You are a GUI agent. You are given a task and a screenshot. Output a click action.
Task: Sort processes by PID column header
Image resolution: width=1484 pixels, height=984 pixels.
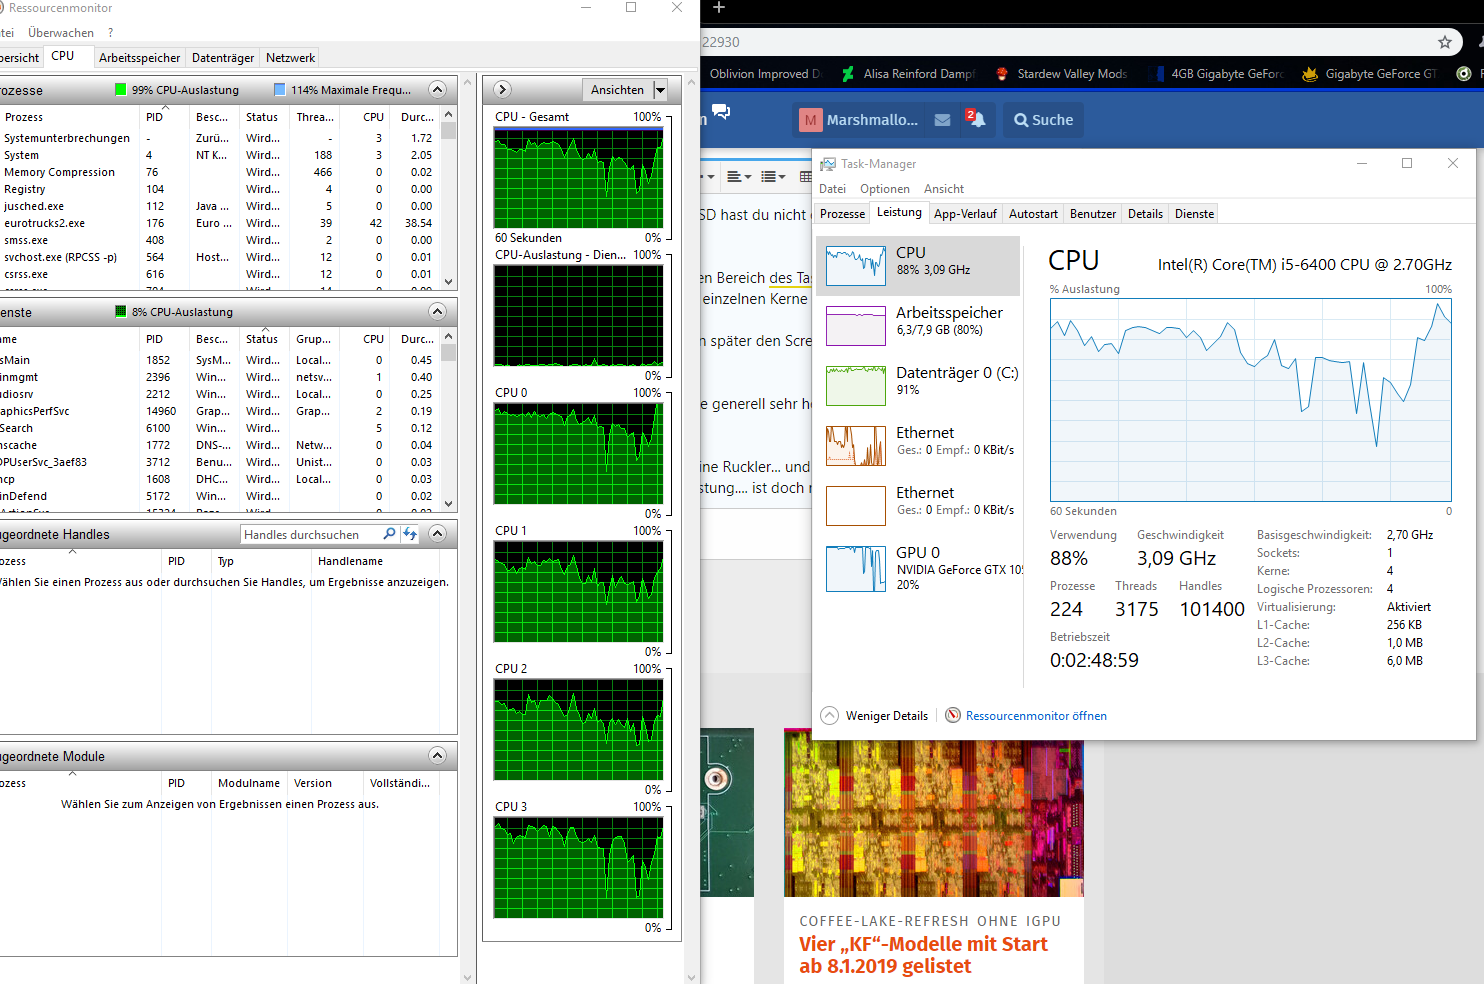pyautogui.click(x=165, y=117)
